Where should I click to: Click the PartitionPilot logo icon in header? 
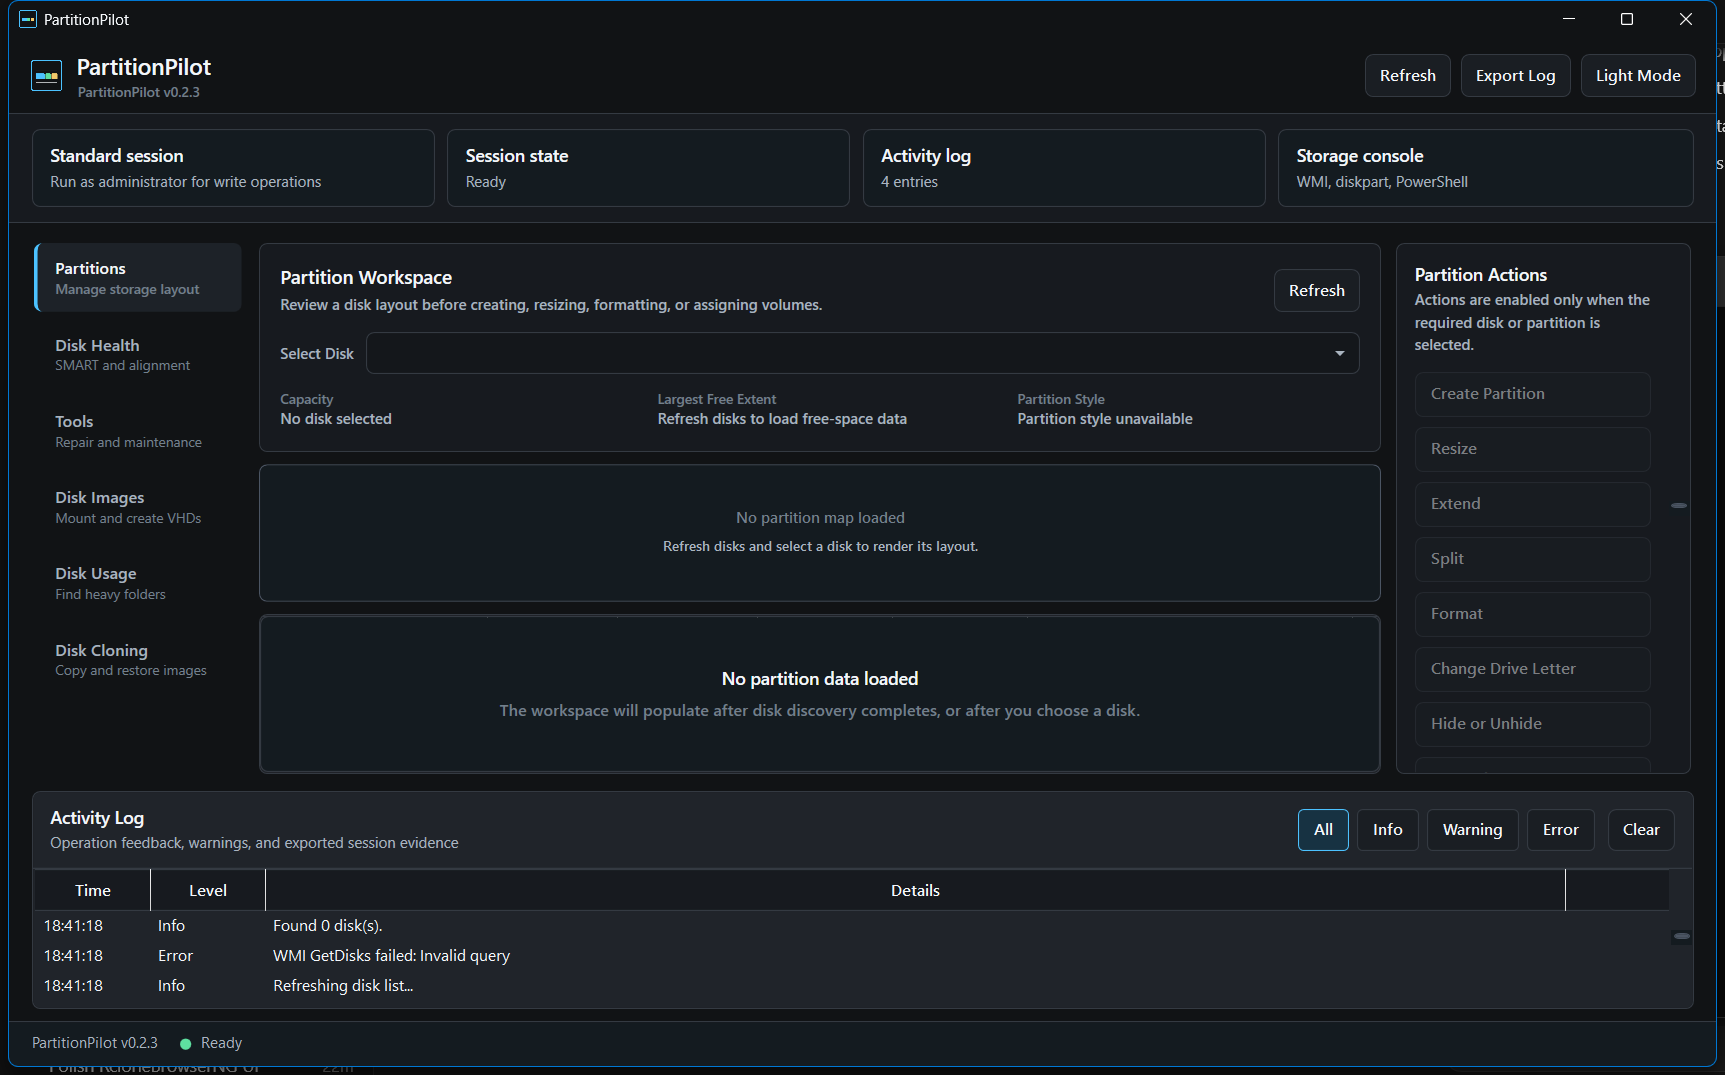click(x=46, y=76)
